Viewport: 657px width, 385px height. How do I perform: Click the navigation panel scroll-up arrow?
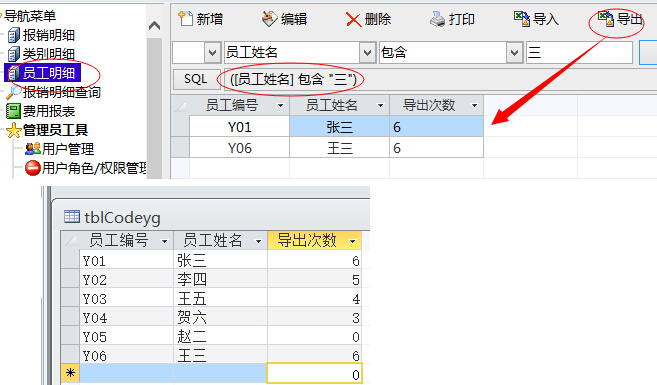pyautogui.click(x=155, y=26)
